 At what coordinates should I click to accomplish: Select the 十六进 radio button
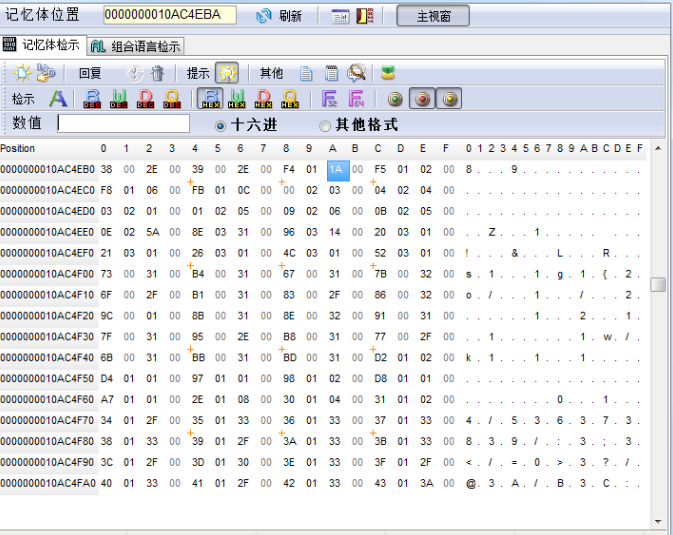click(221, 125)
